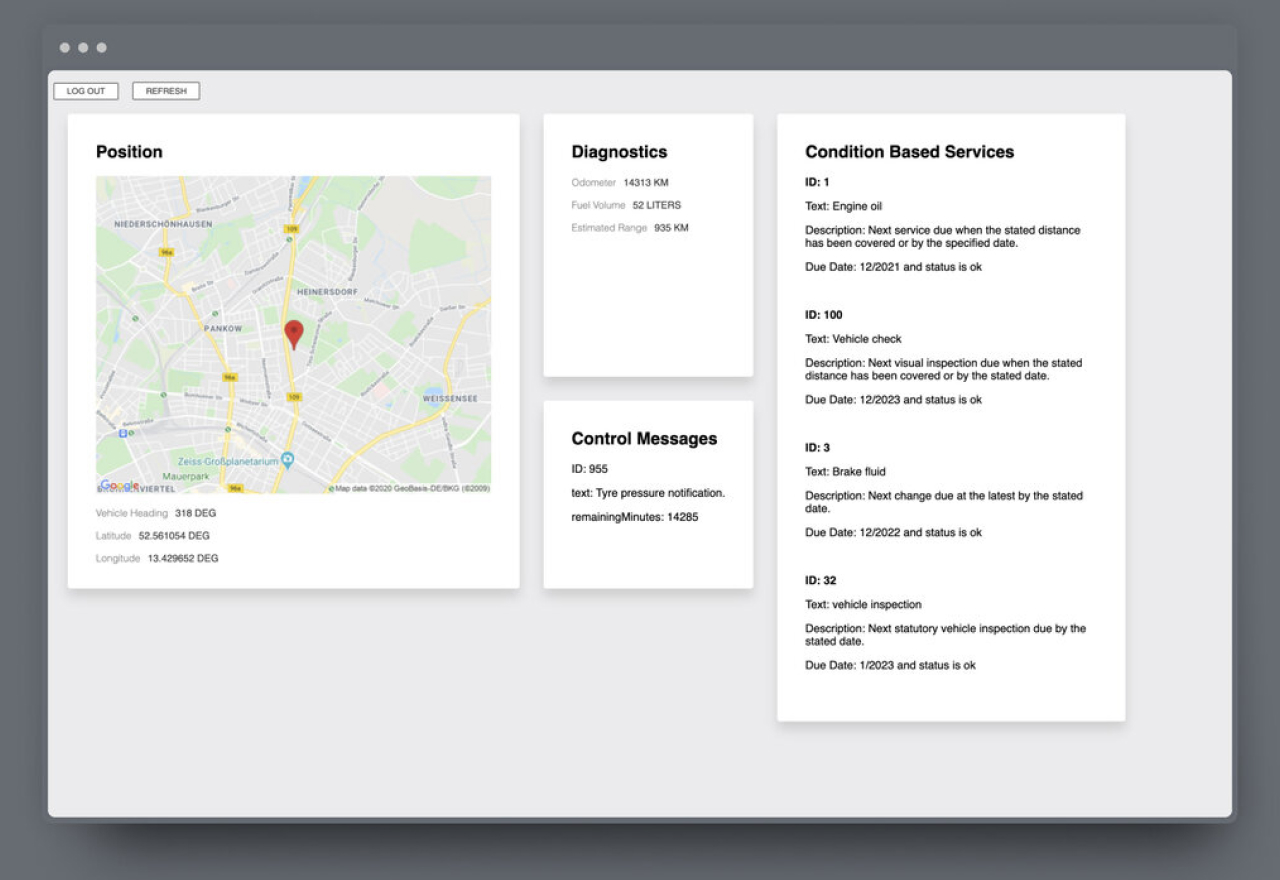Click the PANKOW label on the map

(223, 328)
